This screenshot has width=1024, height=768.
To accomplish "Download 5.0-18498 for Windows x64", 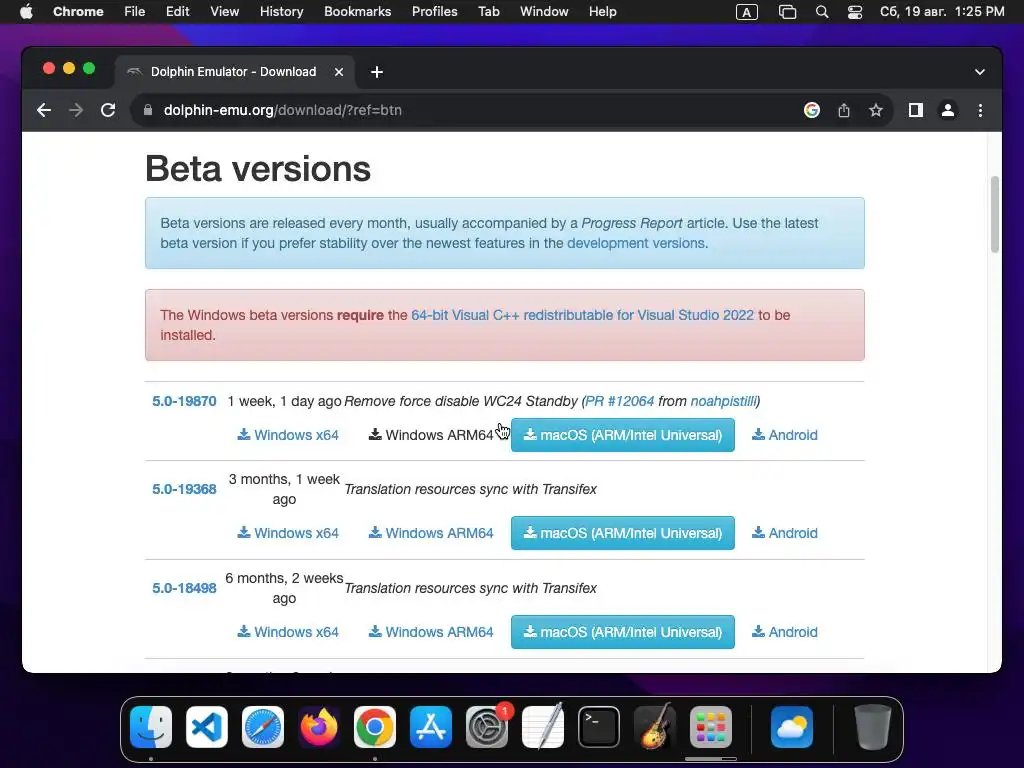I will [x=288, y=632].
